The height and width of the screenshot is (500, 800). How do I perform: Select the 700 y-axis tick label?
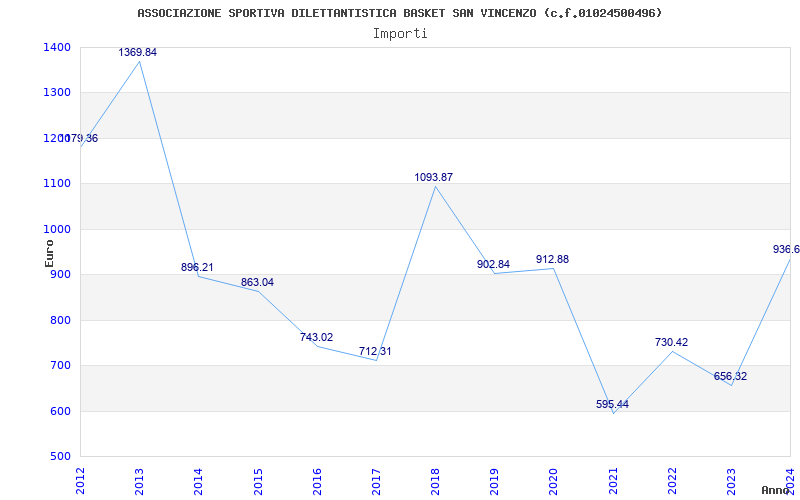click(60, 366)
